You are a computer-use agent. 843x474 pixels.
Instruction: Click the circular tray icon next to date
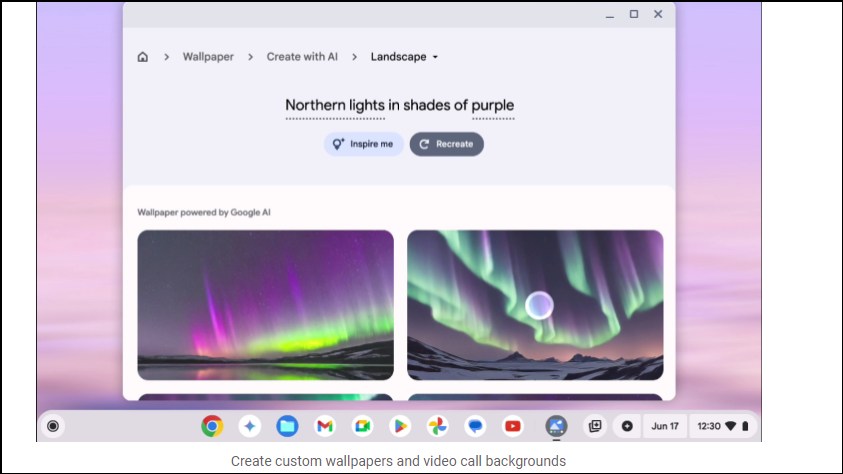click(x=627, y=426)
